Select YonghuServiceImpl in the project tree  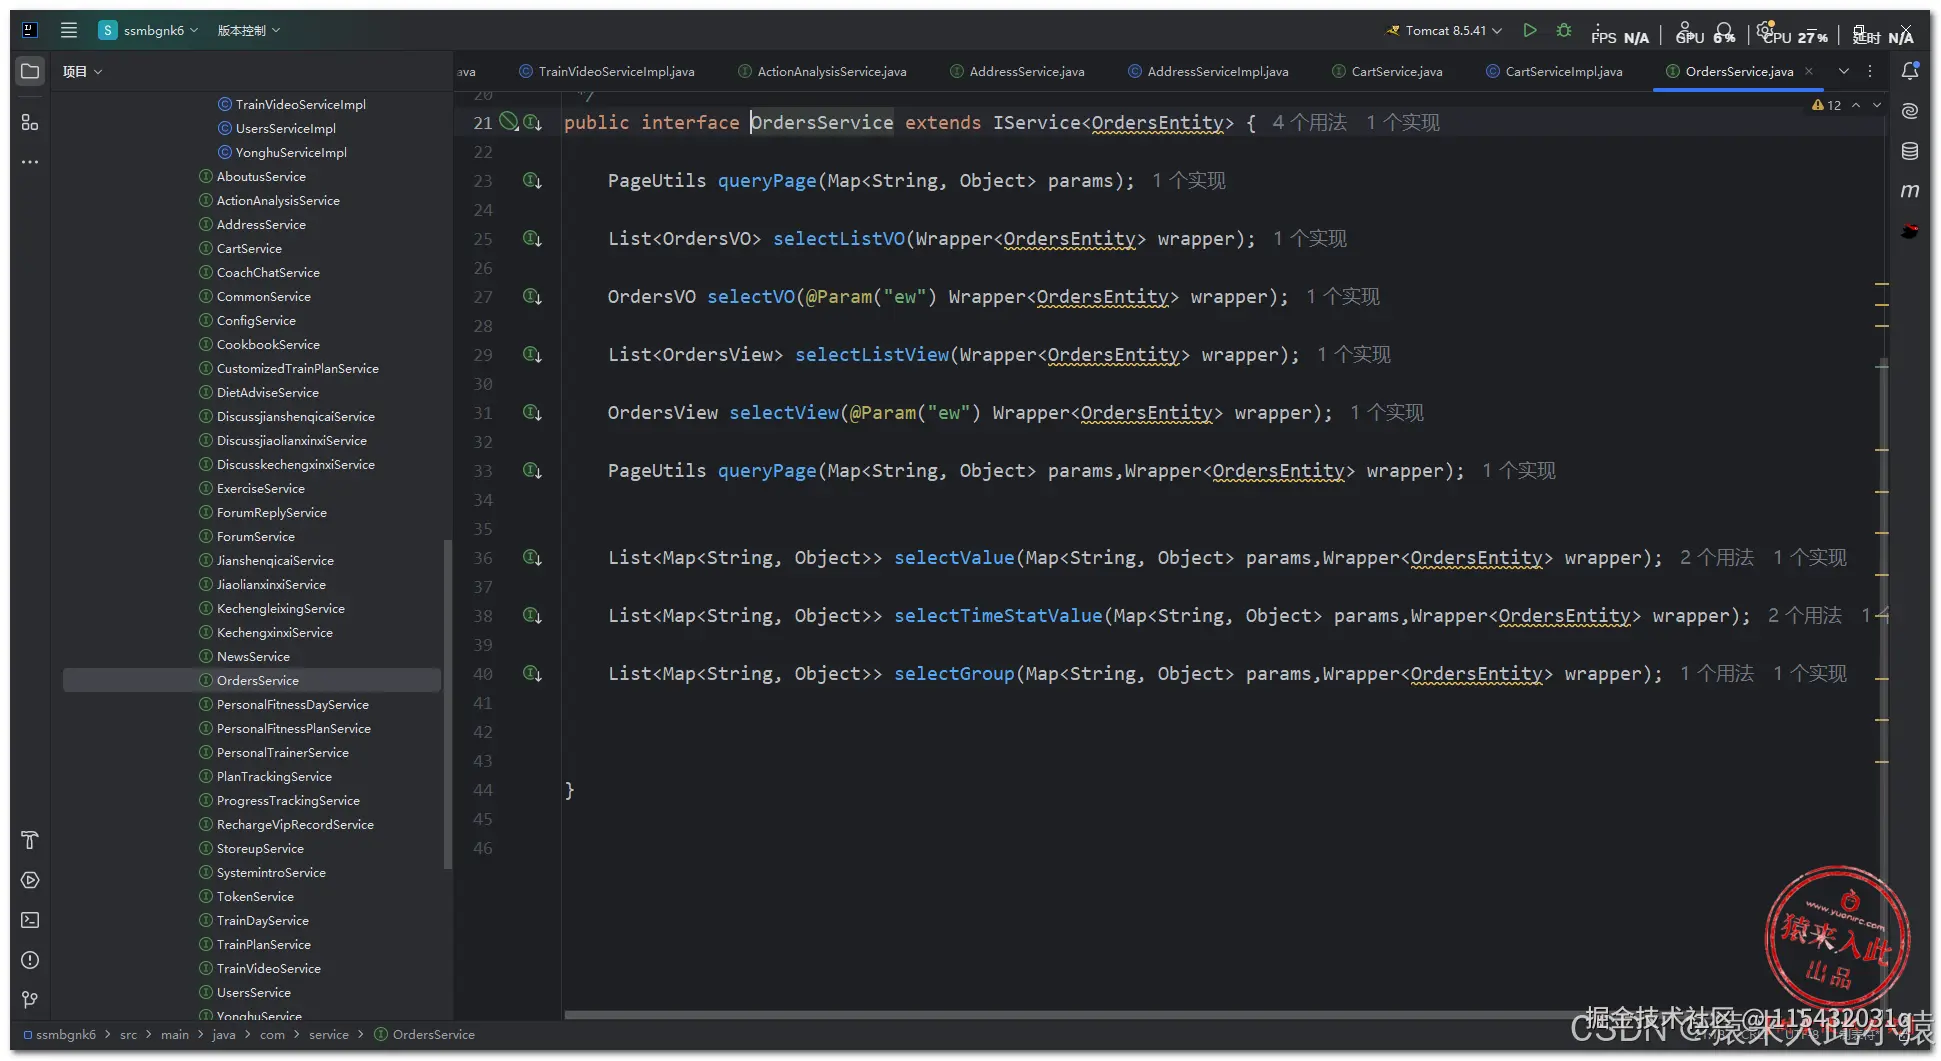(x=291, y=152)
